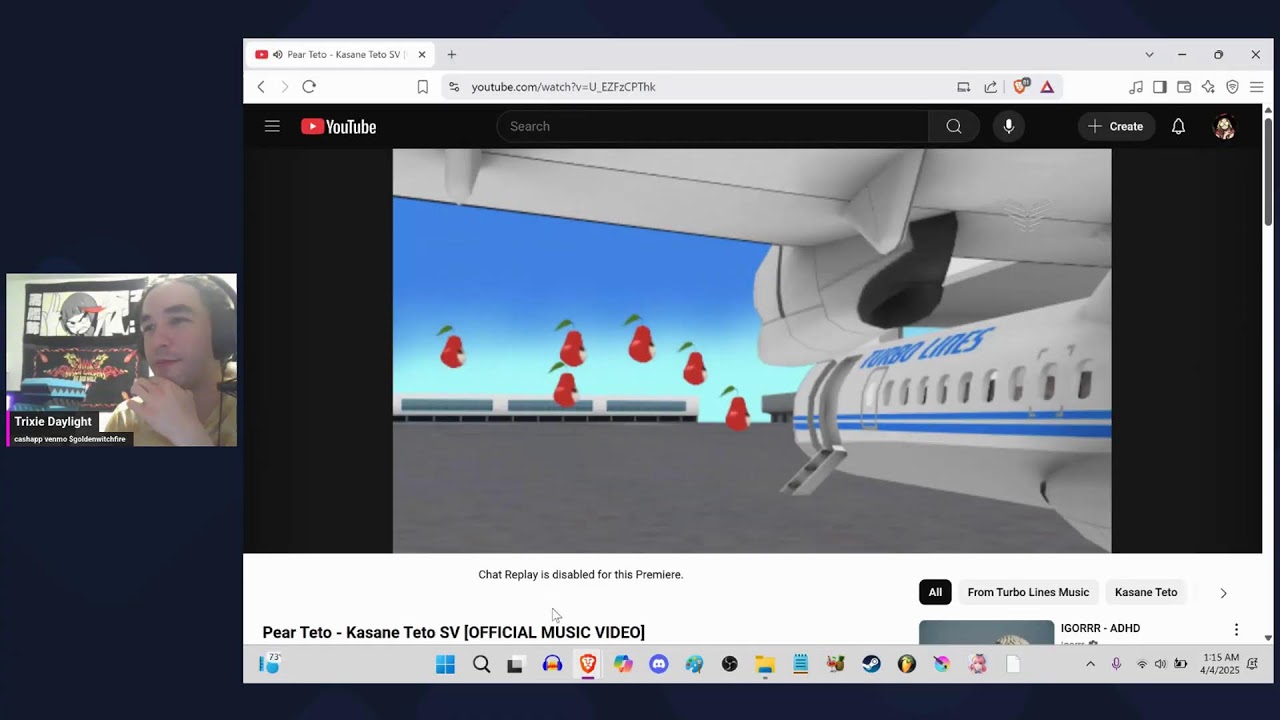
Task: Open the weather widget on taskbar
Action: 270,664
